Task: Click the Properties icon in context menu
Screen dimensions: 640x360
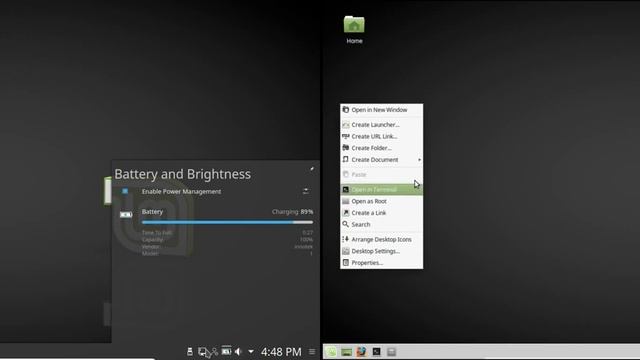Action: (346, 262)
